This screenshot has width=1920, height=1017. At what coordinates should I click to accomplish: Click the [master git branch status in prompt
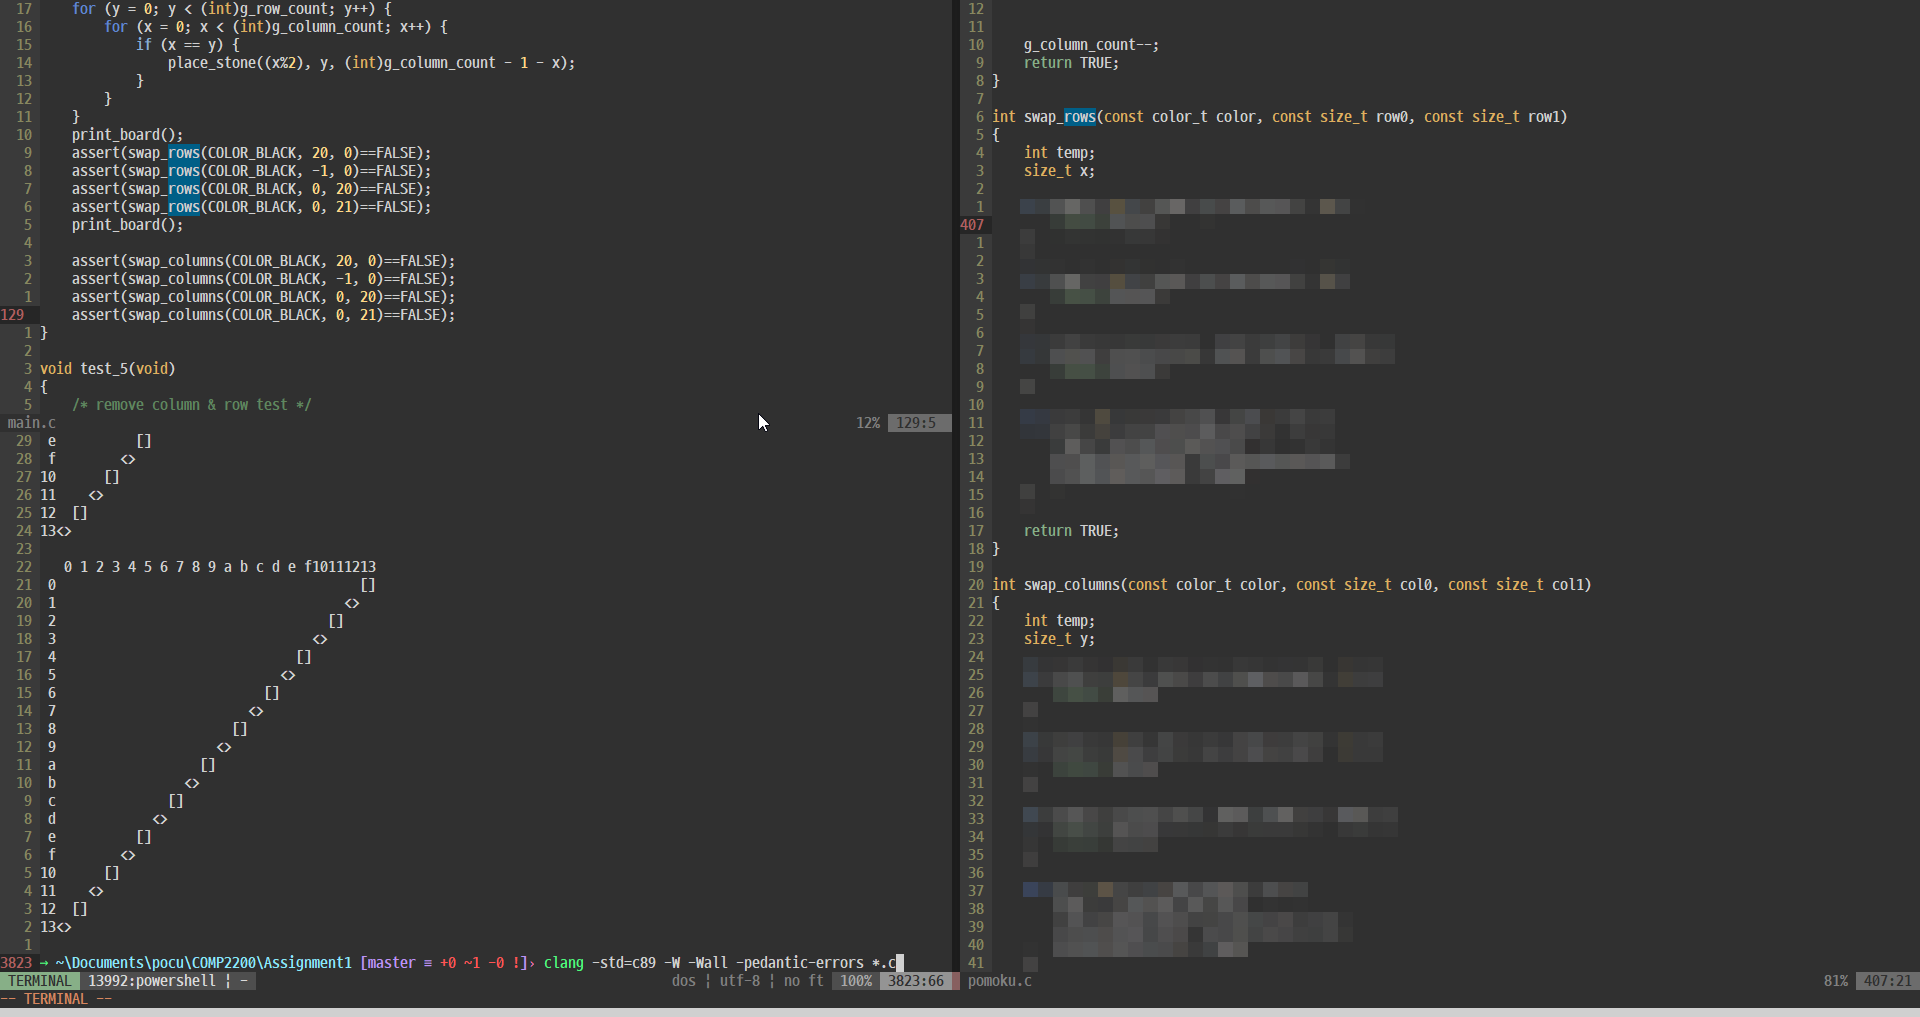[388, 963]
